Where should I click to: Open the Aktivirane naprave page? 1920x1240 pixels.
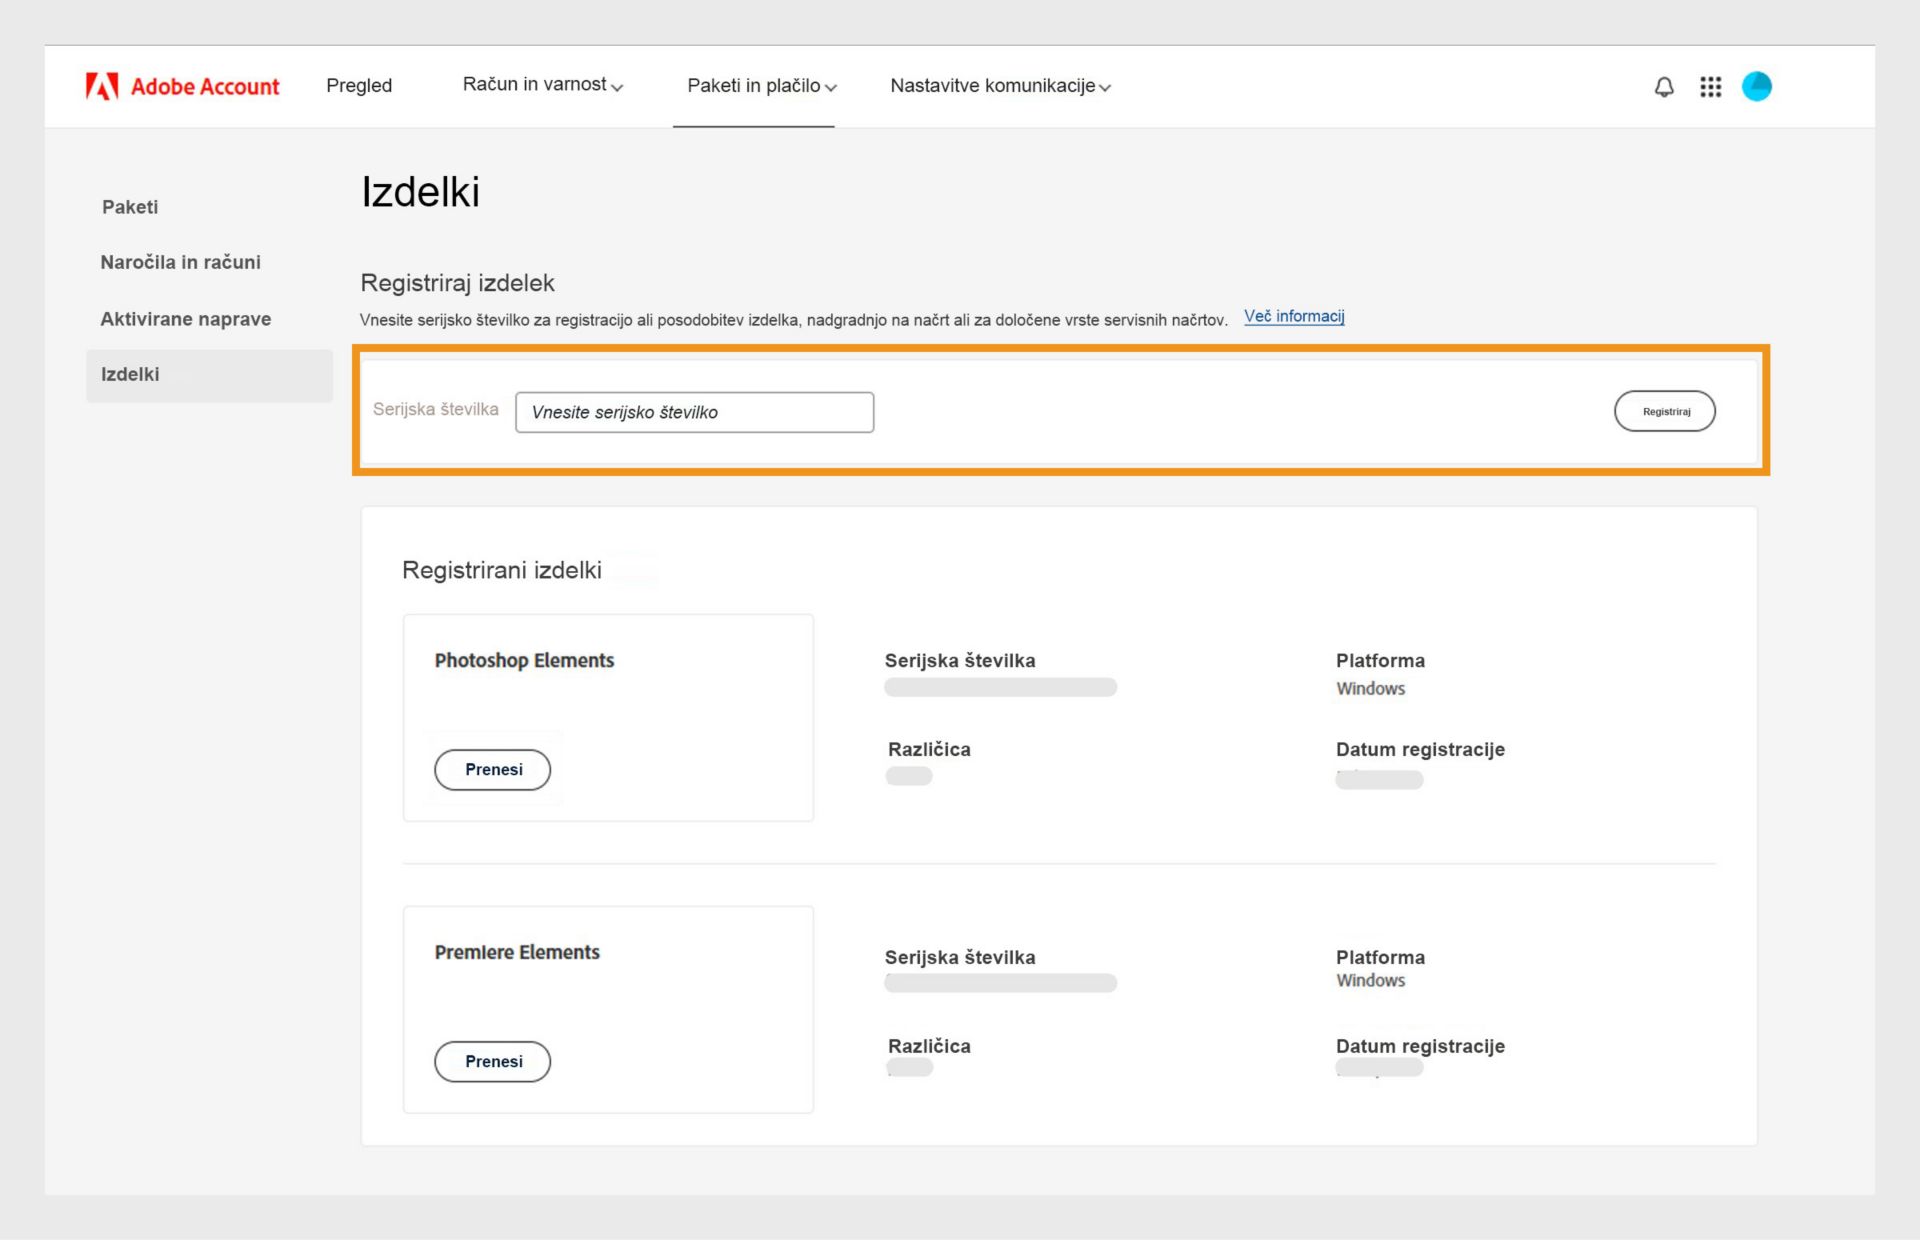185,319
